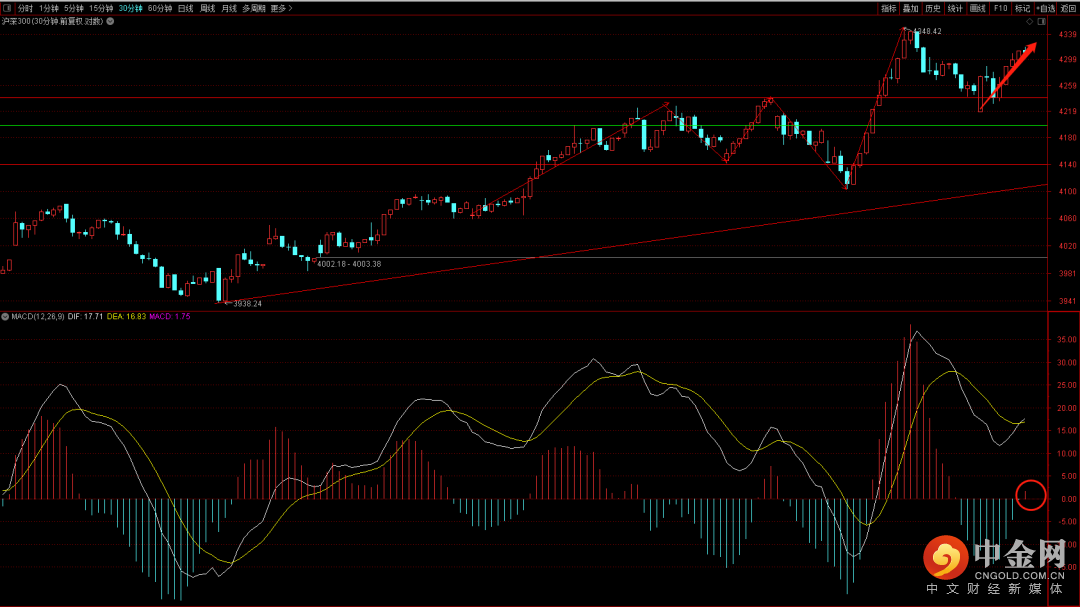Toggle the side panel icon left of 分时
1080x607 pixels.
(x=7, y=8)
